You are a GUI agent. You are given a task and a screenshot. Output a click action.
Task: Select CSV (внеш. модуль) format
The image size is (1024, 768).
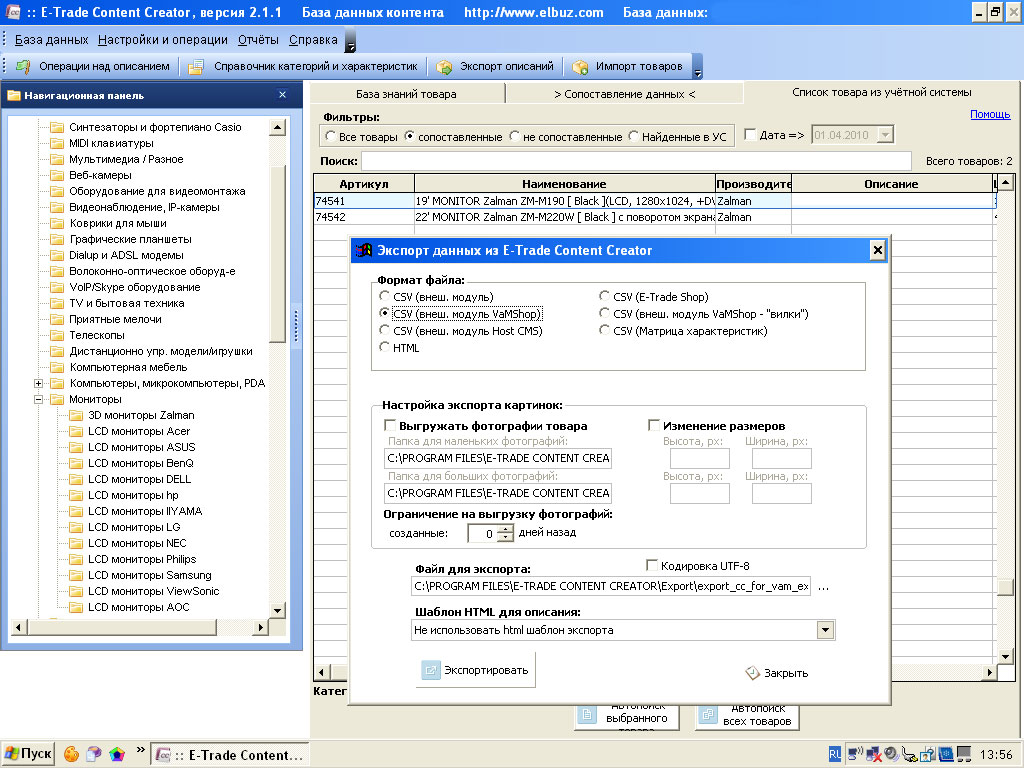coord(385,296)
